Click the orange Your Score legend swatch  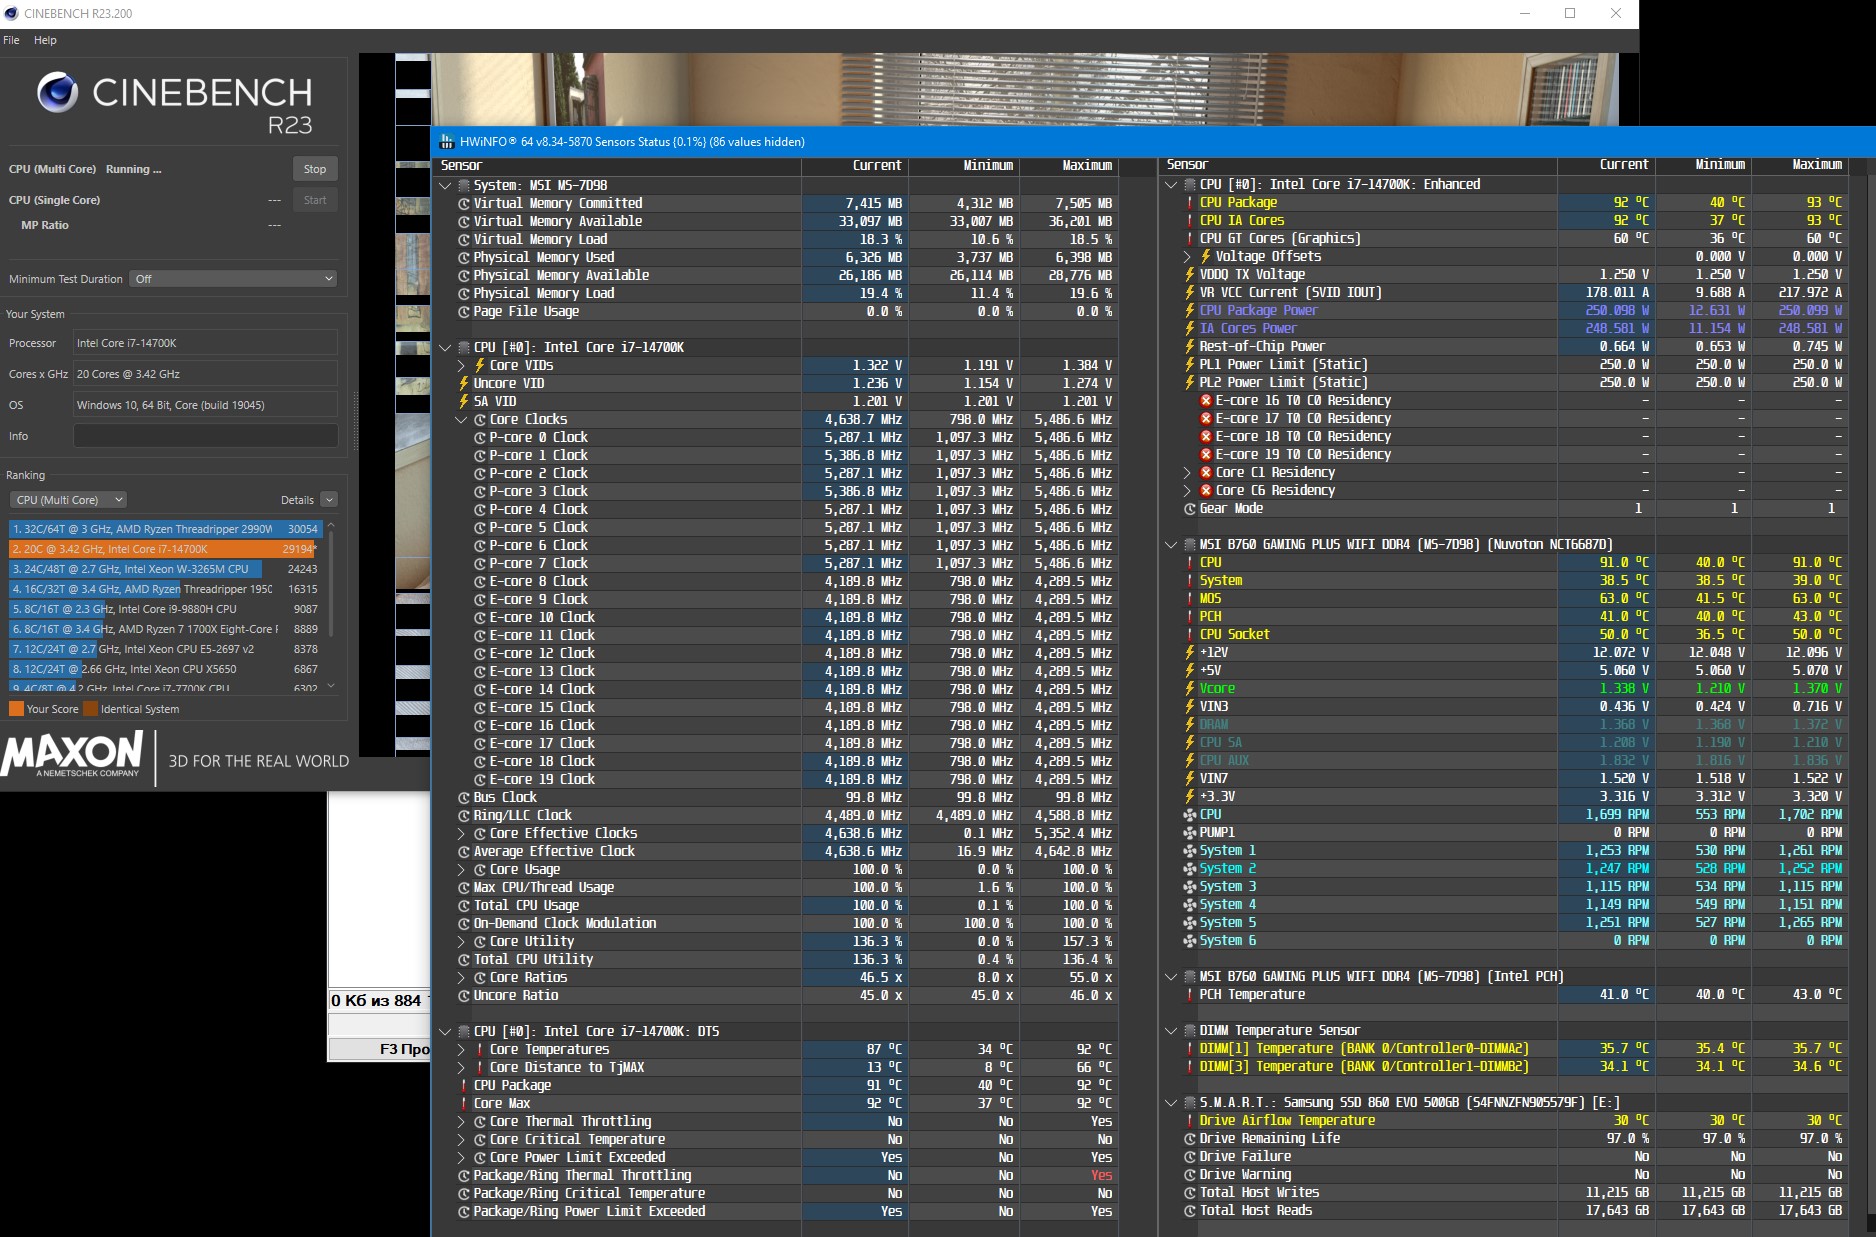pyautogui.click(x=16, y=709)
